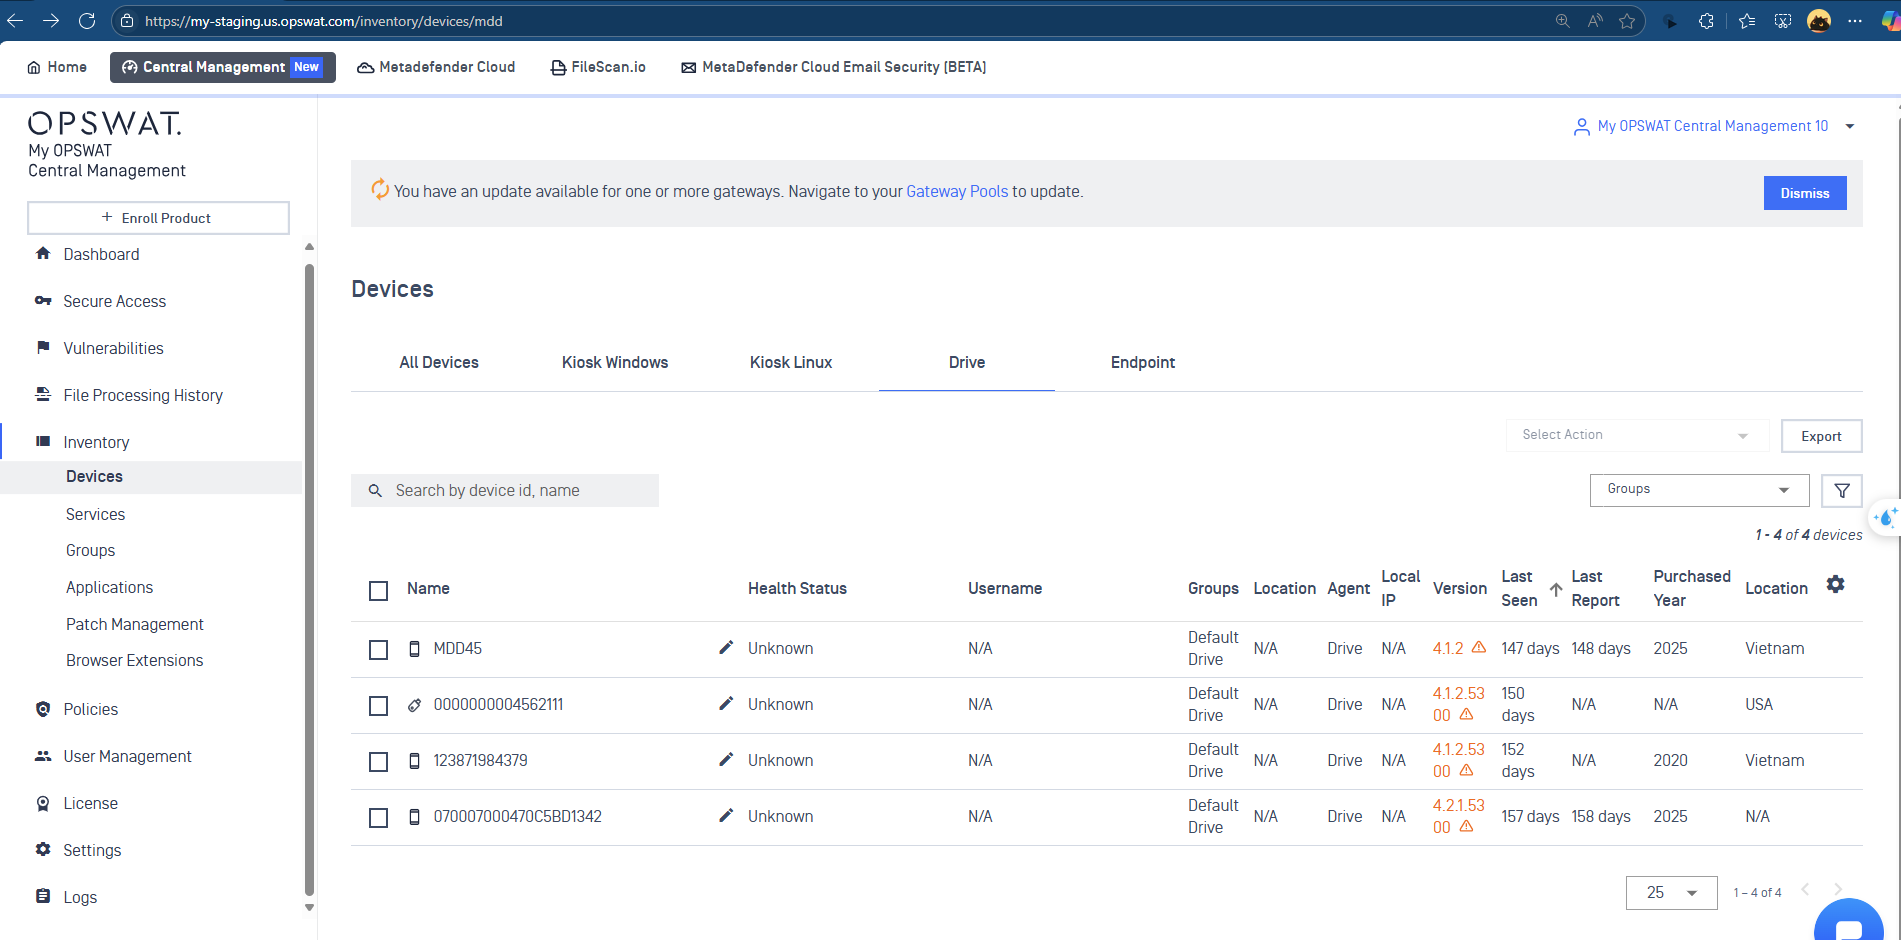Click the Settings gear icon in sidebar

[43, 850]
